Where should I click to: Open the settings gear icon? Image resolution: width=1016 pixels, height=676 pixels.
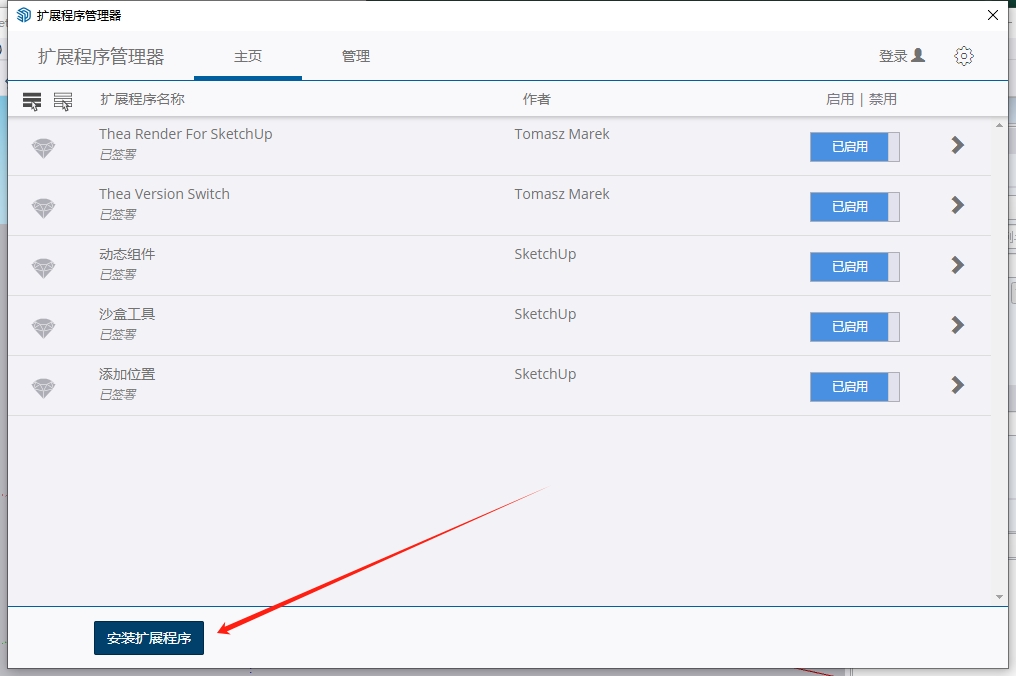coord(964,56)
